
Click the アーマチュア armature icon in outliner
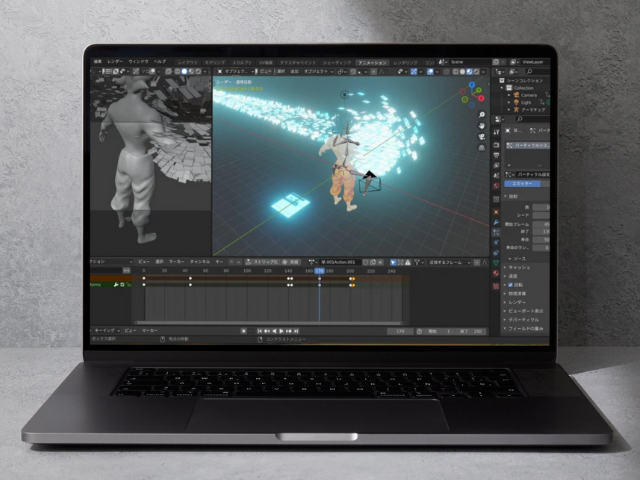(516, 110)
